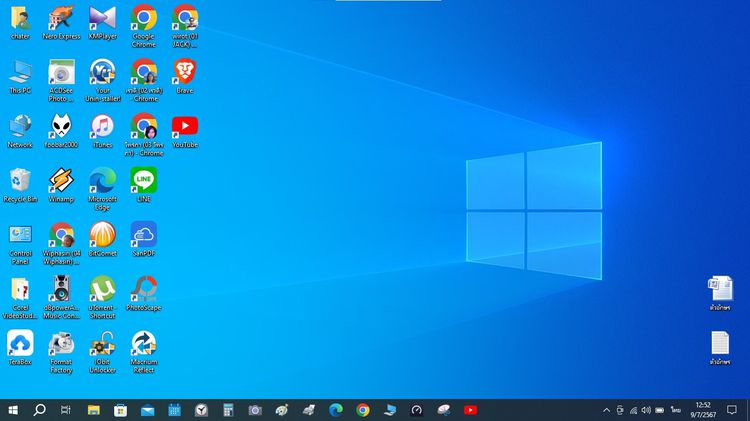Launch Your Uninstaller from desktop
This screenshot has height=421, width=750.
coord(102,80)
